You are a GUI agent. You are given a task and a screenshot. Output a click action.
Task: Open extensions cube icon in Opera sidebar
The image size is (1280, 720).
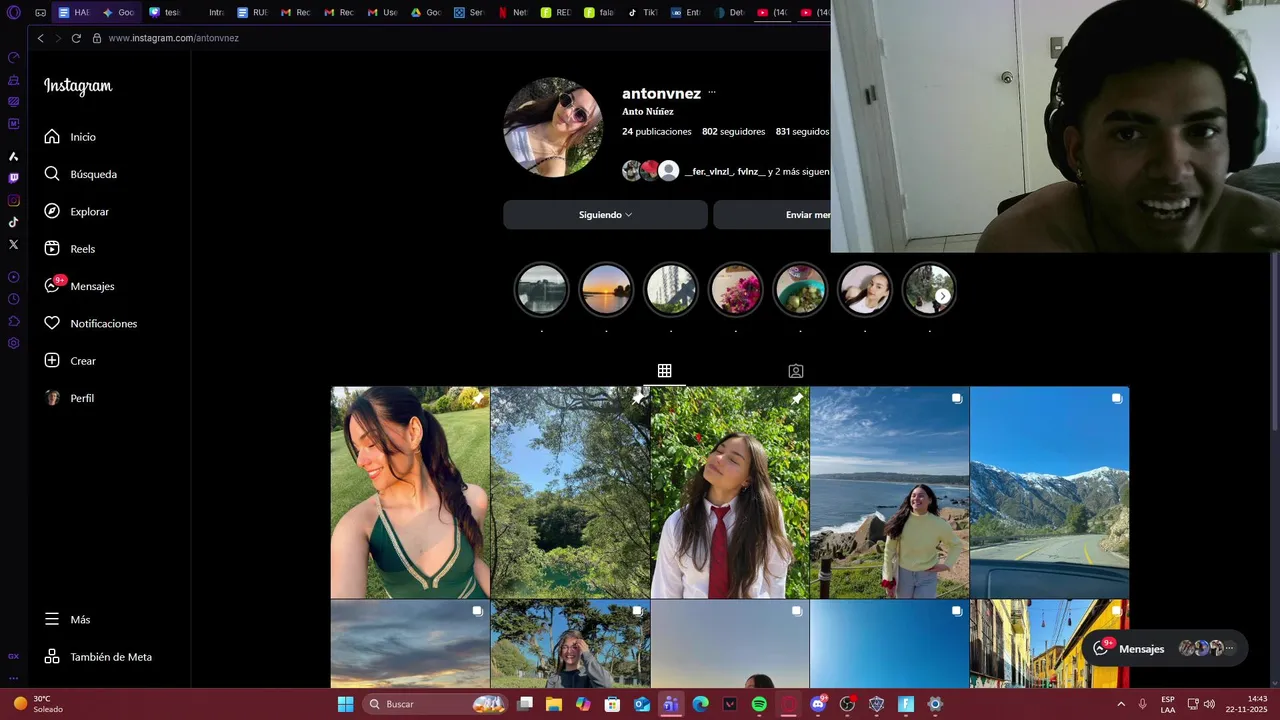click(13, 321)
